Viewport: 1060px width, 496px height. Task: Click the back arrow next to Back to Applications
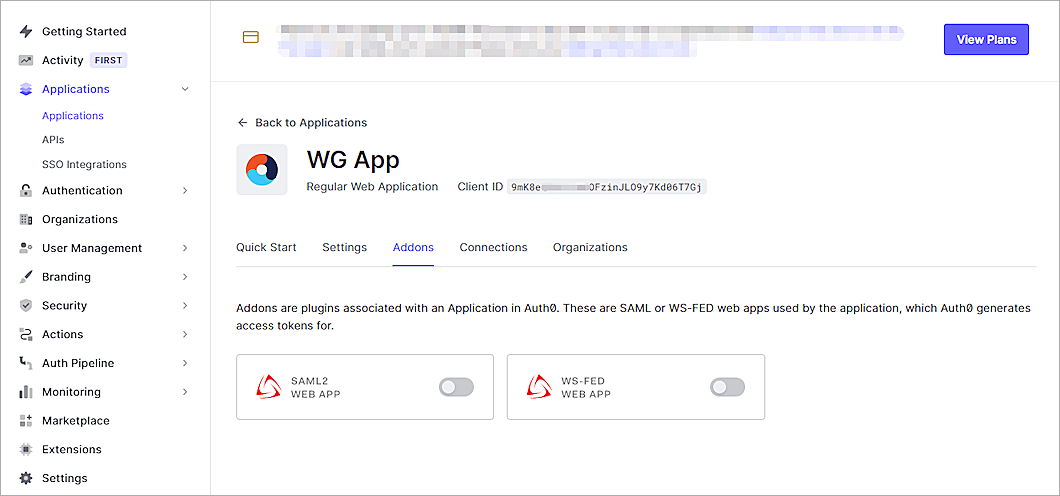coord(243,123)
